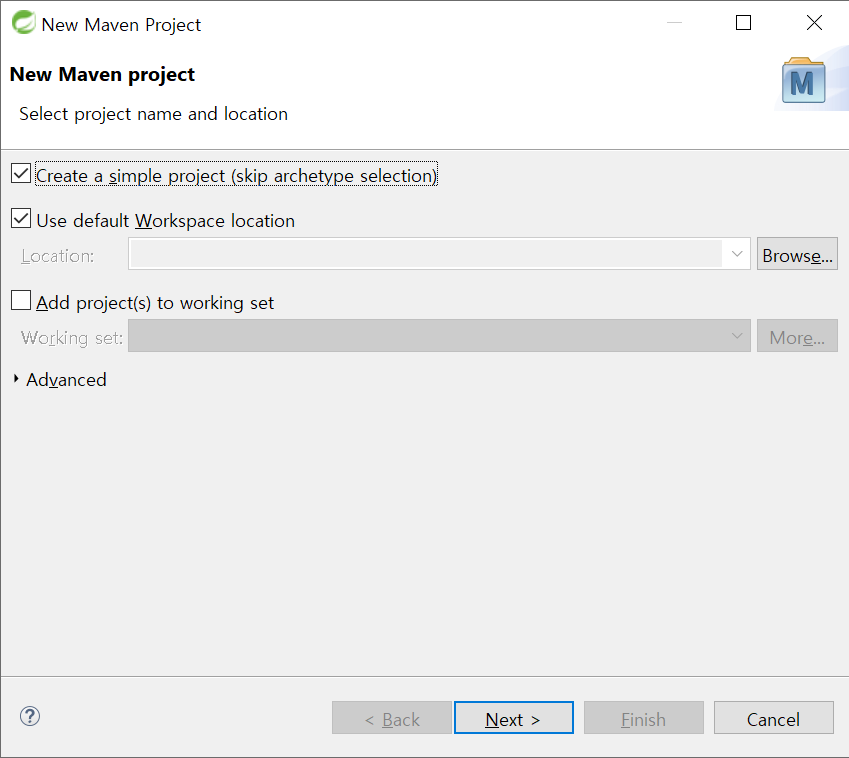Click the 'New Maven project' heading
The image size is (849, 758).
click(102, 74)
